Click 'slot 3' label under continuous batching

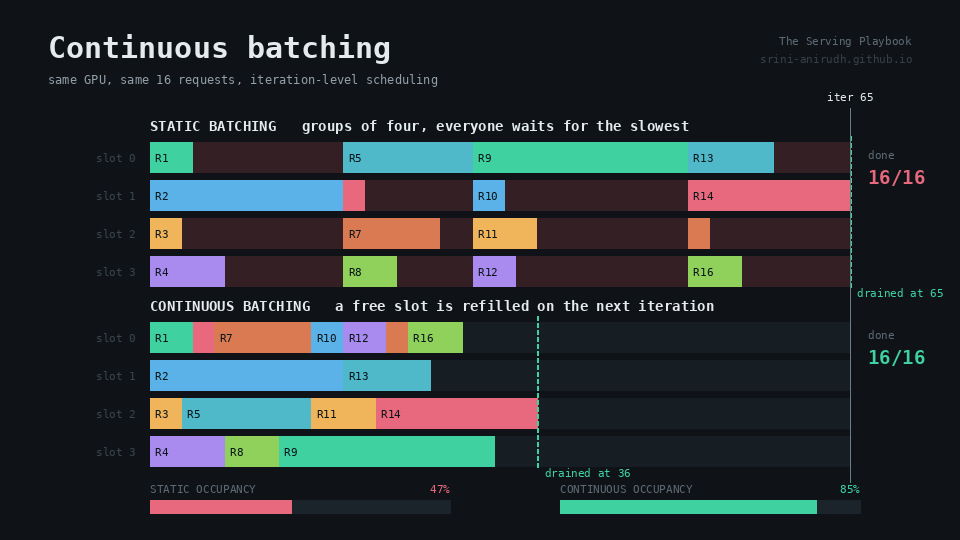(x=116, y=452)
